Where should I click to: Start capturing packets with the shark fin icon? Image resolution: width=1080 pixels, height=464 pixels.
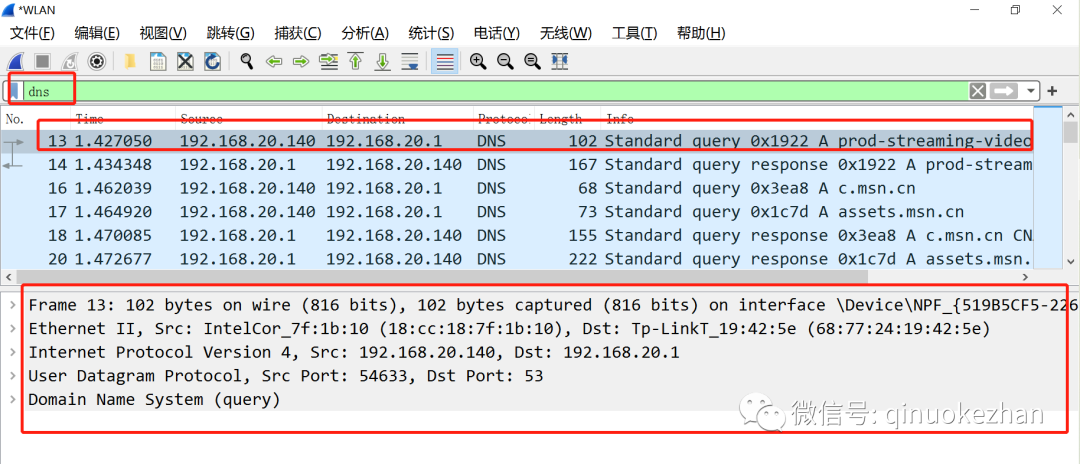click(x=16, y=61)
